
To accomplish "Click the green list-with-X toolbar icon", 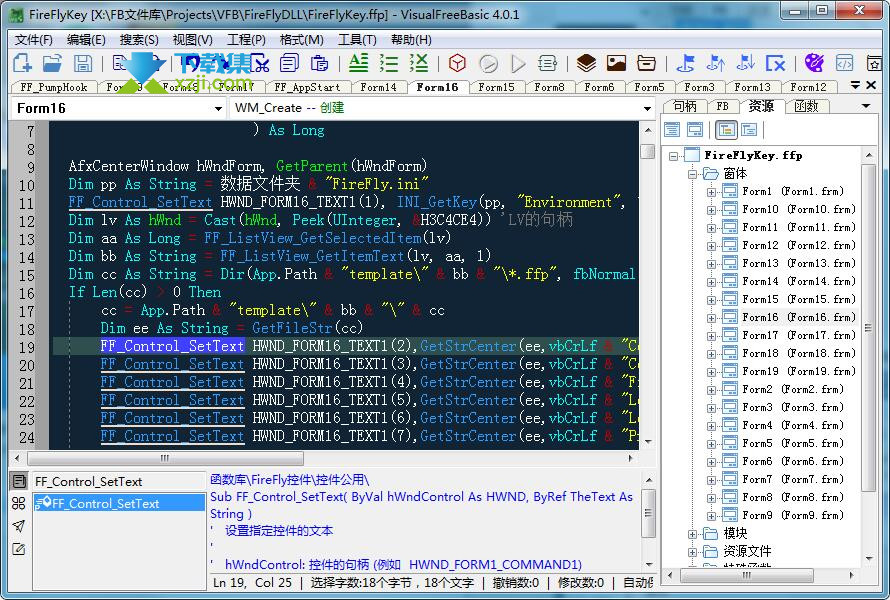I will (419, 63).
